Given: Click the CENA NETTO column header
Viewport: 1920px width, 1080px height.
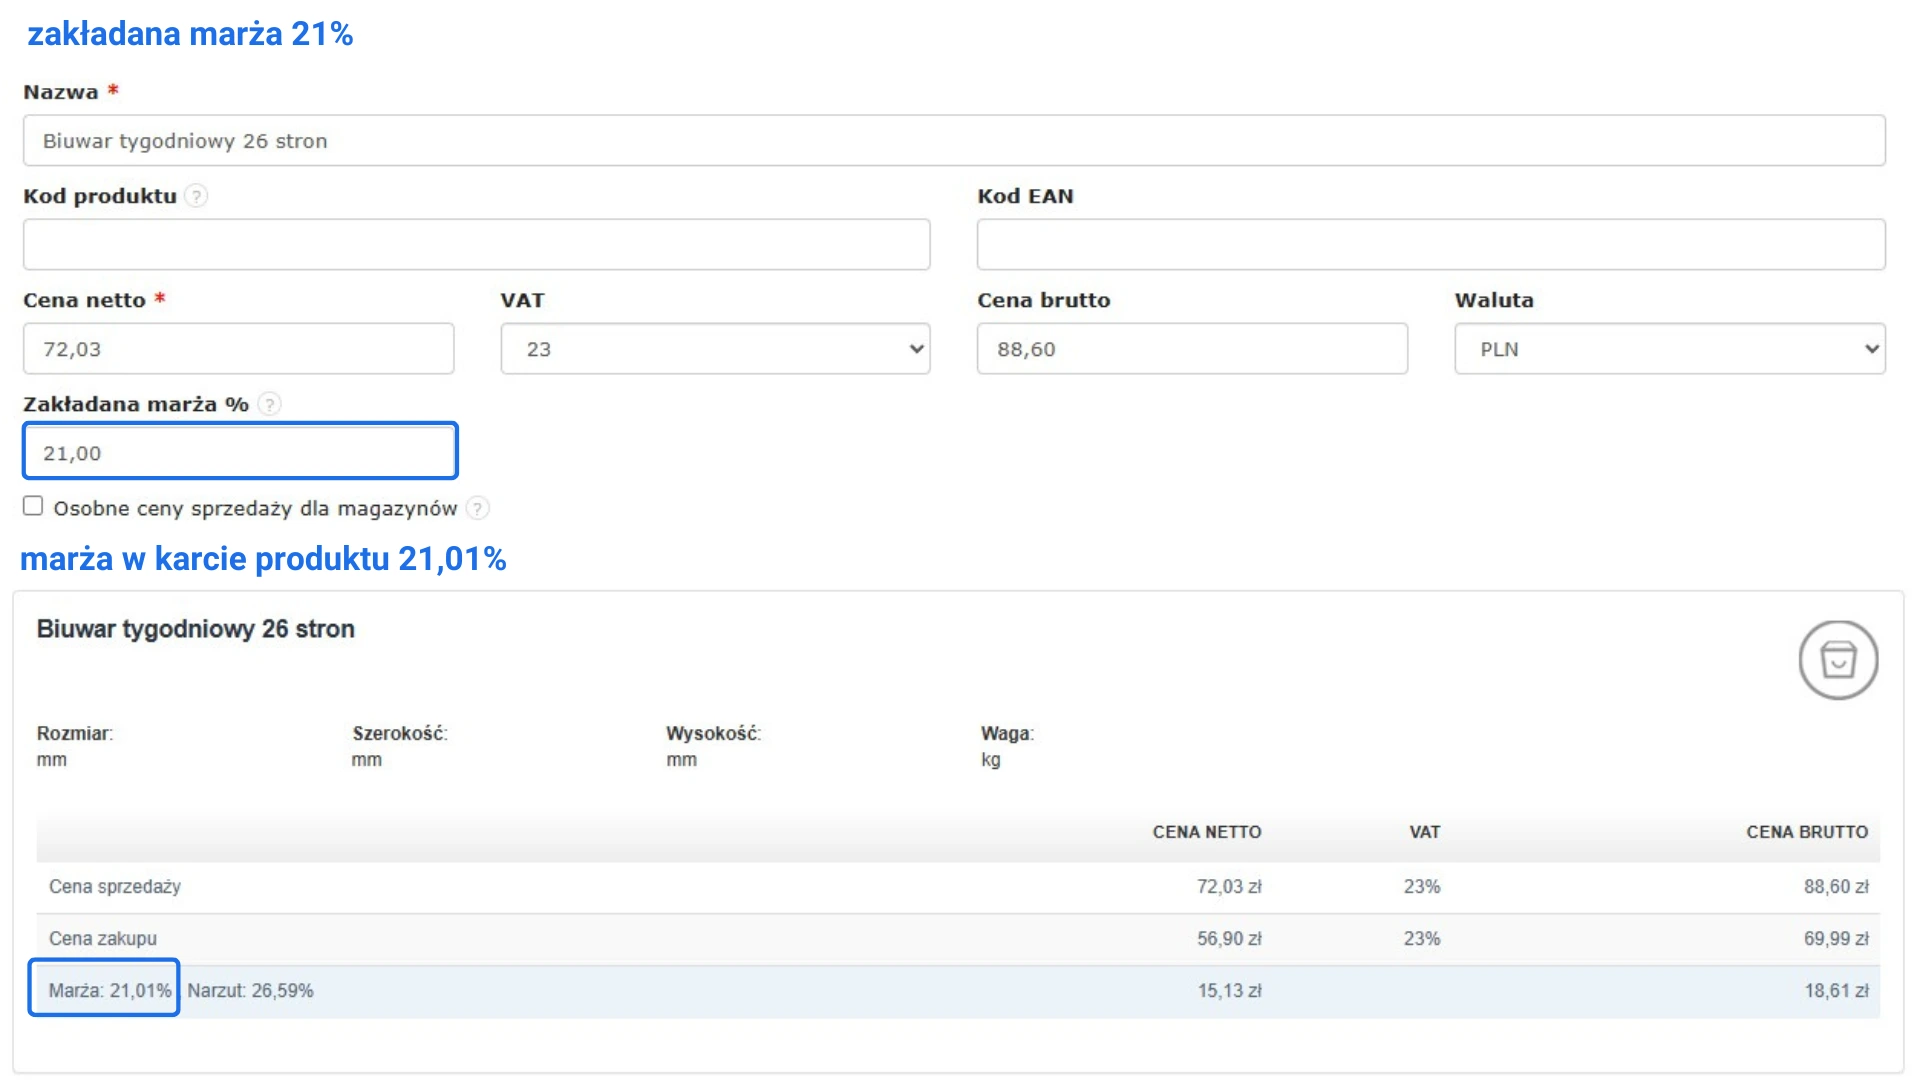Looking at the screenshot, I should pyautogui.click(x=1206, y=832).
